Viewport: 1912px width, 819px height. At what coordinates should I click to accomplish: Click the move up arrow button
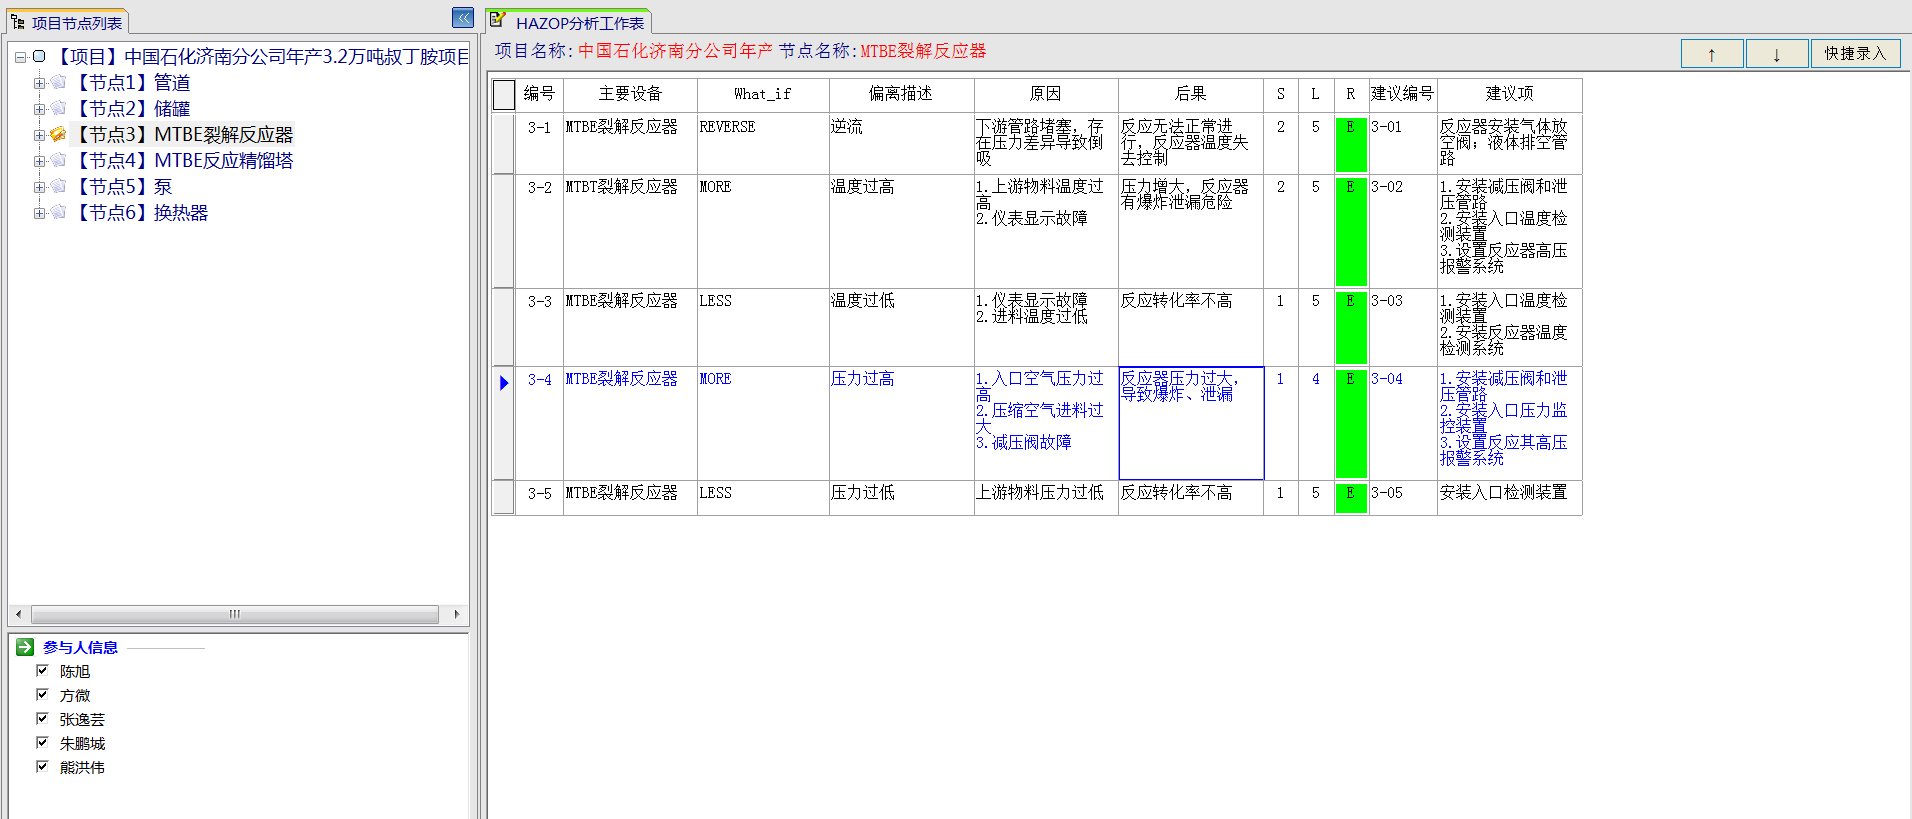coord(1712,54)
